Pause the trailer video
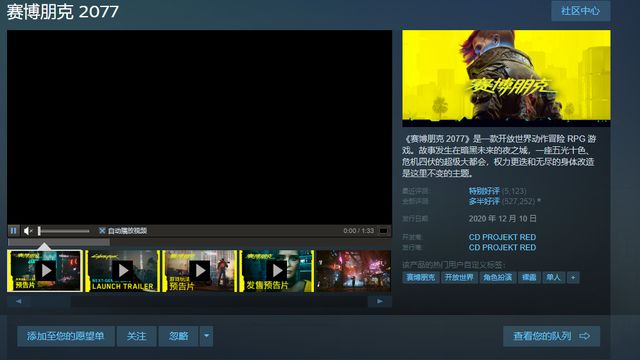The width and height of the screenshot is (640, 360). tap(13, 231)
